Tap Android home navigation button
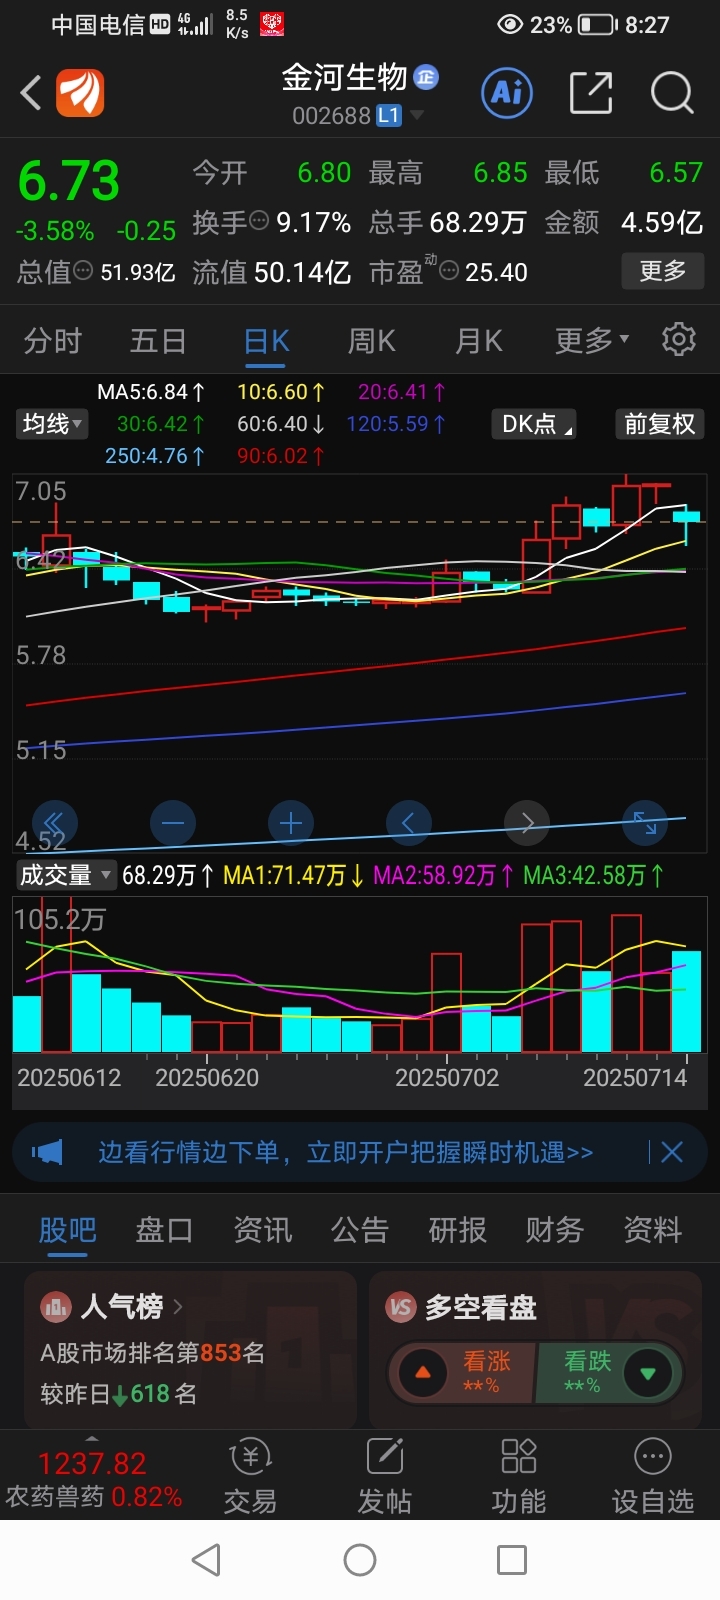The width and height of the screenshot is (720, 1600). click(x=360, y=1560)
